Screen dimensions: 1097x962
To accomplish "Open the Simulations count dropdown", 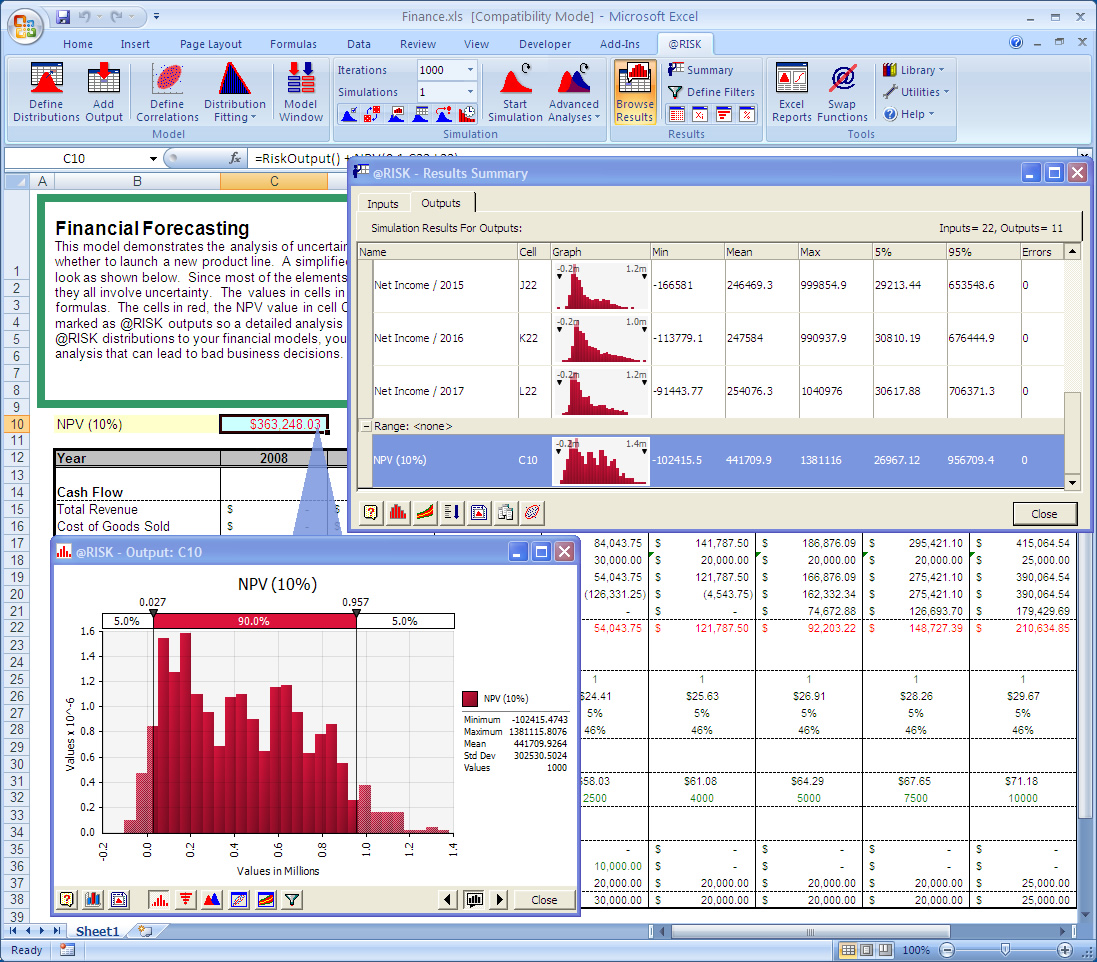I will [x=470, y=92].
